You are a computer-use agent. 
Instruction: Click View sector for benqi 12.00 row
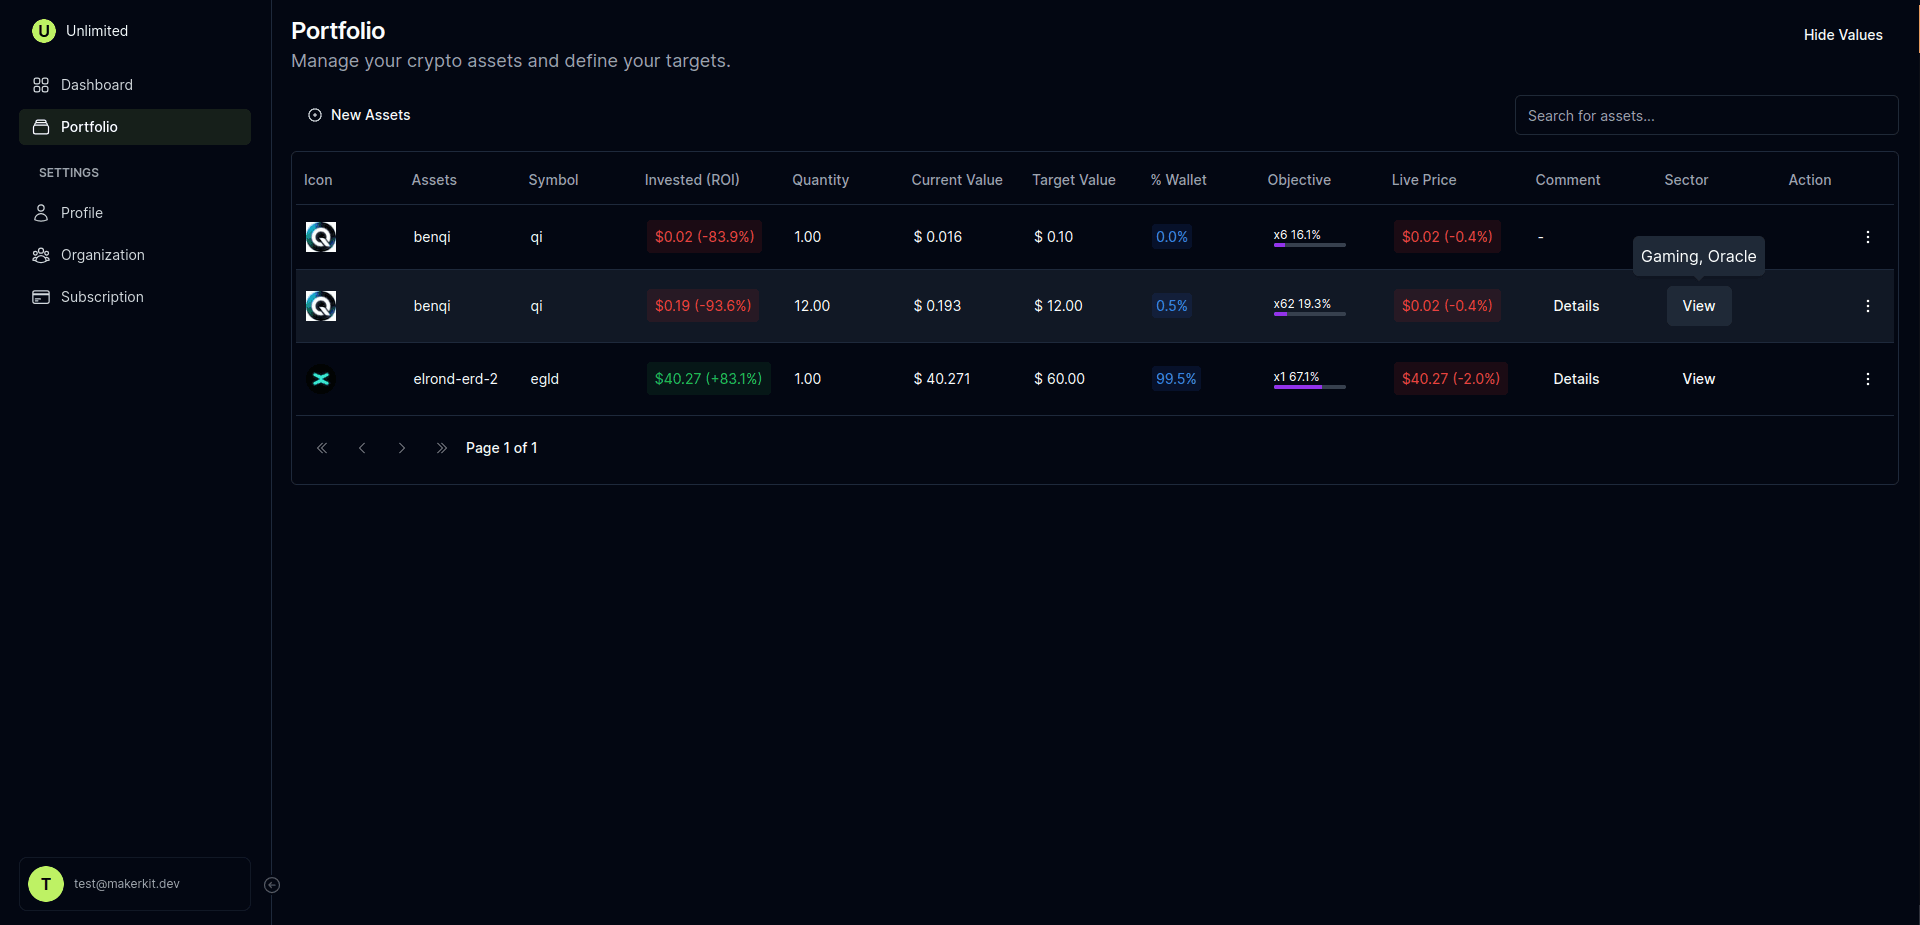1699,306
